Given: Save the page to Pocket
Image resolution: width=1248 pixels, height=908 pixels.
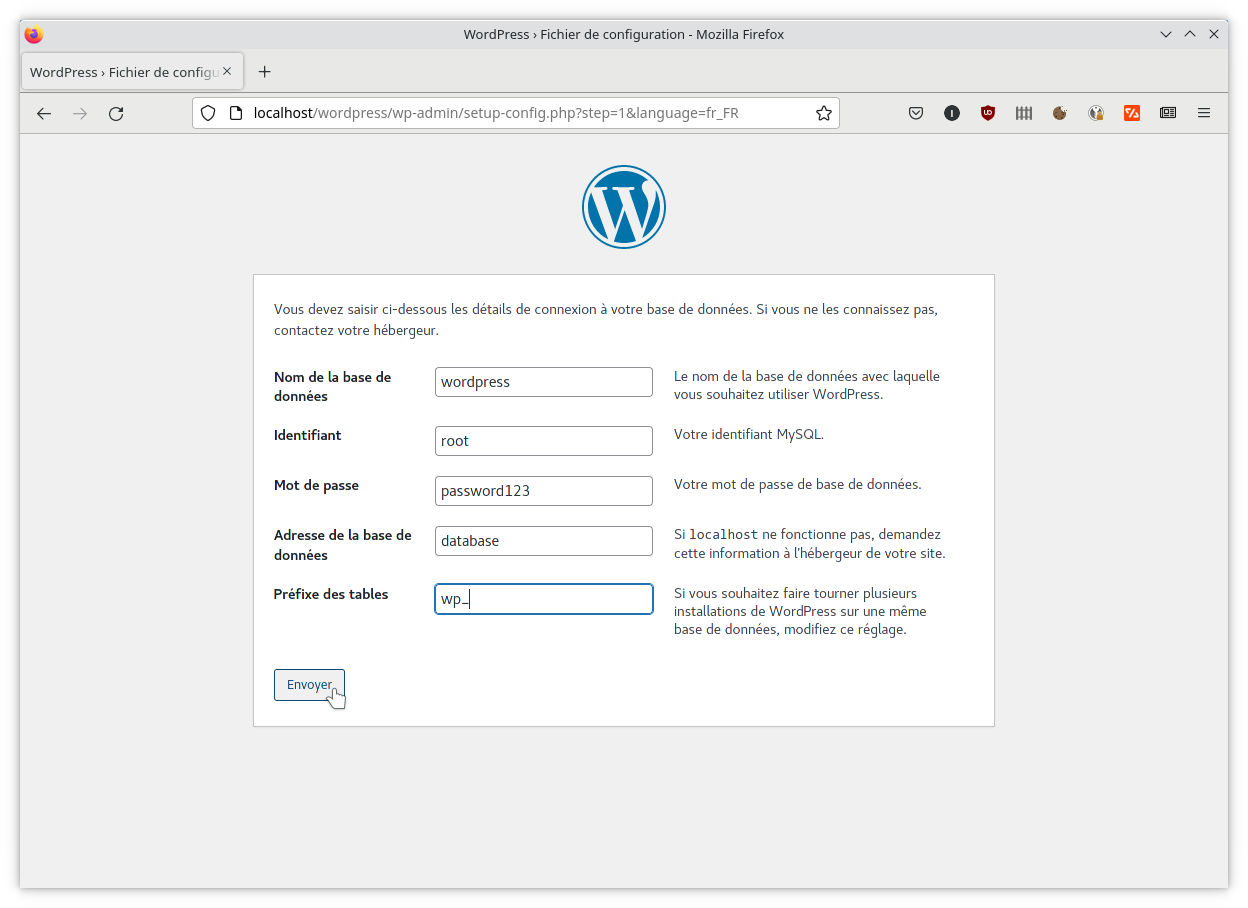Looking at the screenshot, I should [916, 113].
